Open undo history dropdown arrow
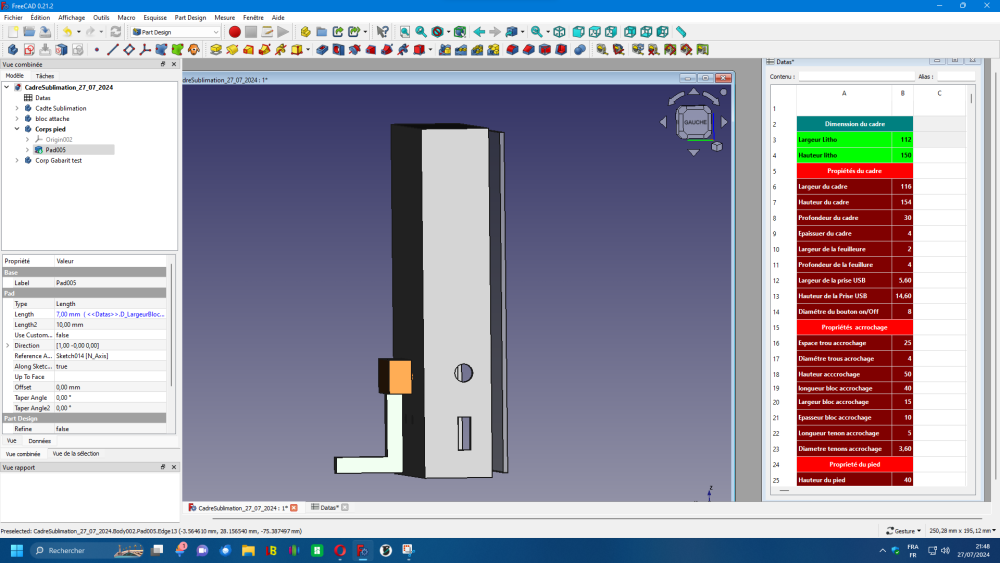The height and width of the screenshot is (563, 1000). [78, 32]
